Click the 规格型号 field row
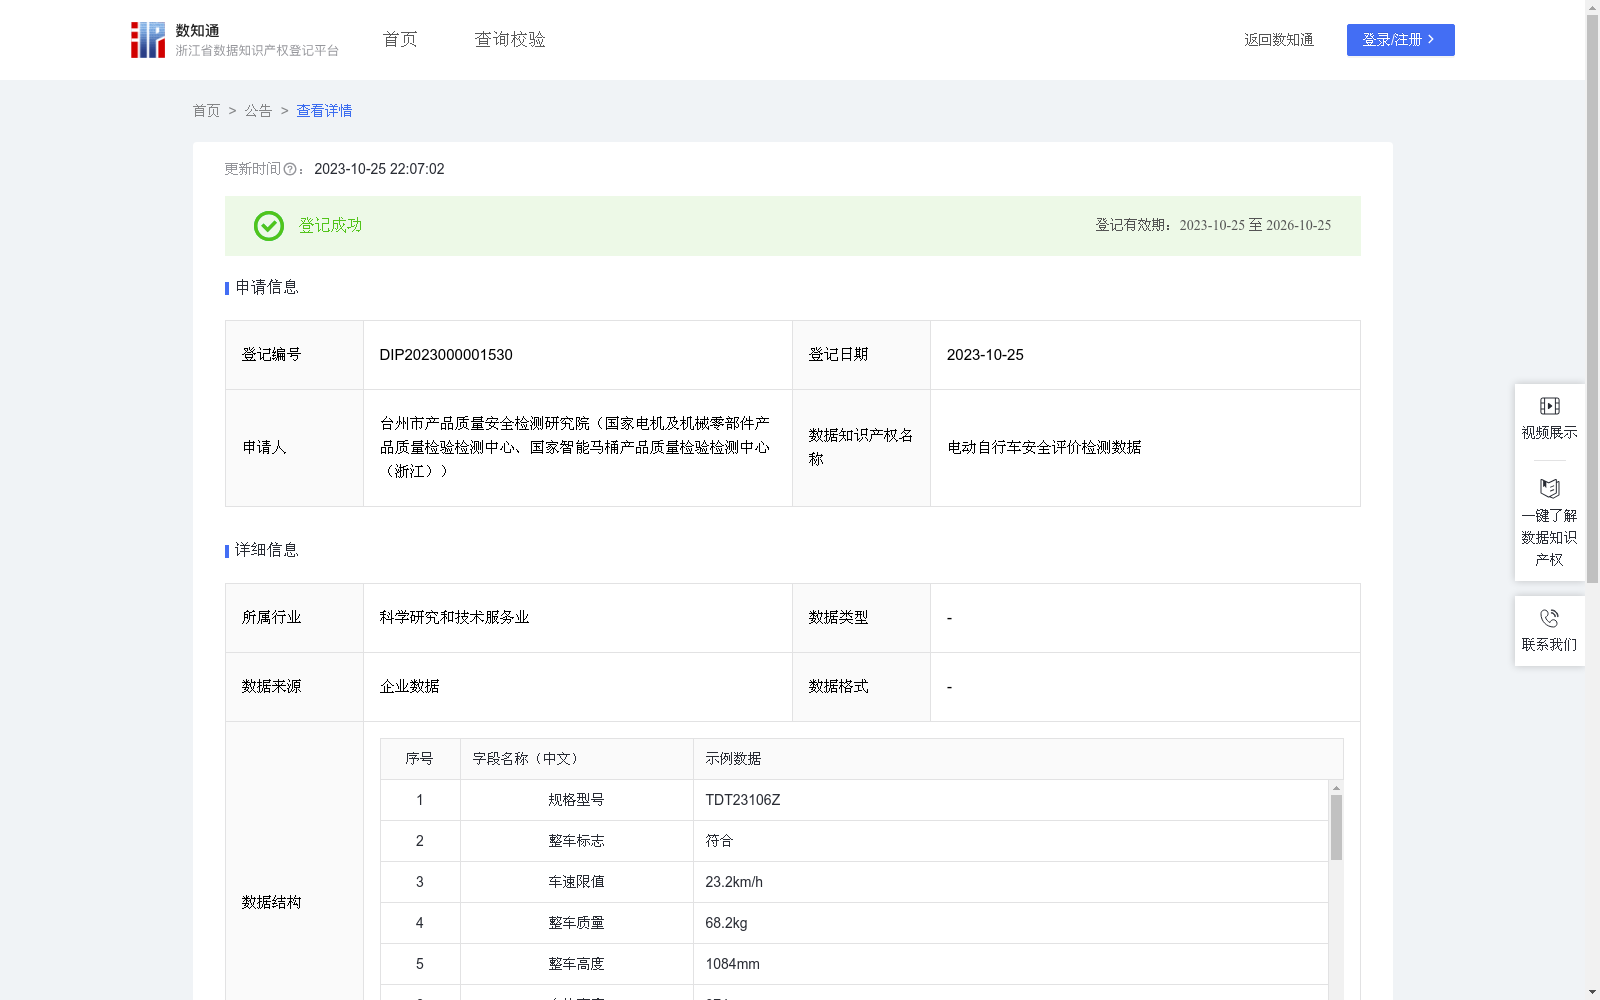Image resolution: width=1600 pixels, height=1000 pixels. tap(854, 800)
